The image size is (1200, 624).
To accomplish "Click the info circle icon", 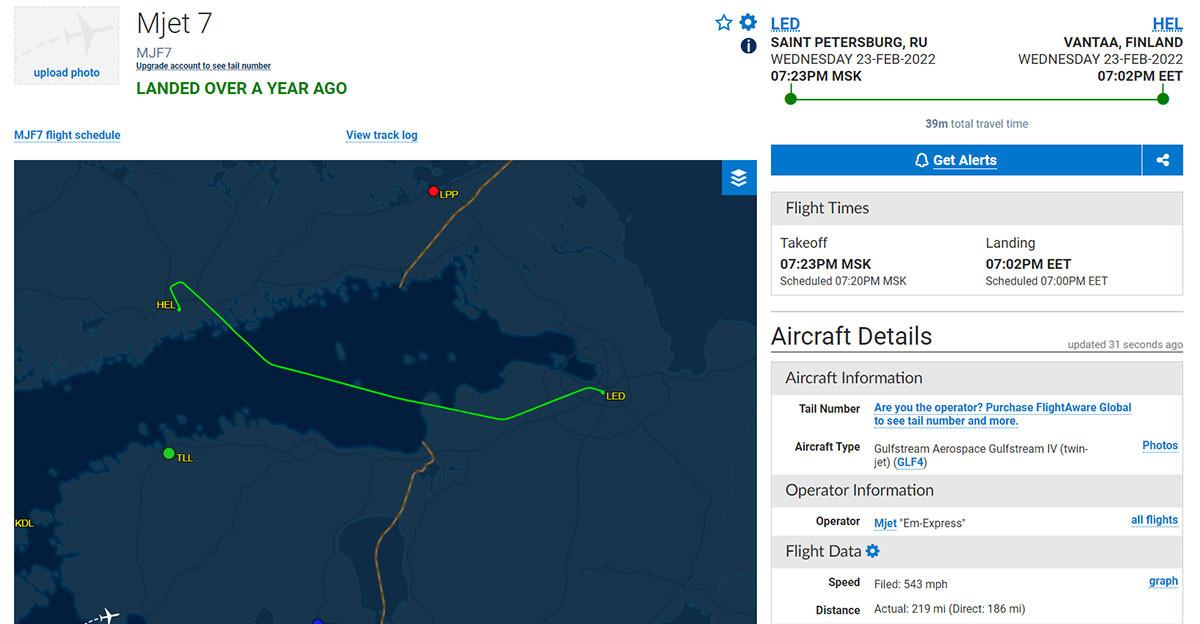I will pyautogui.click(x=748, y=46).
